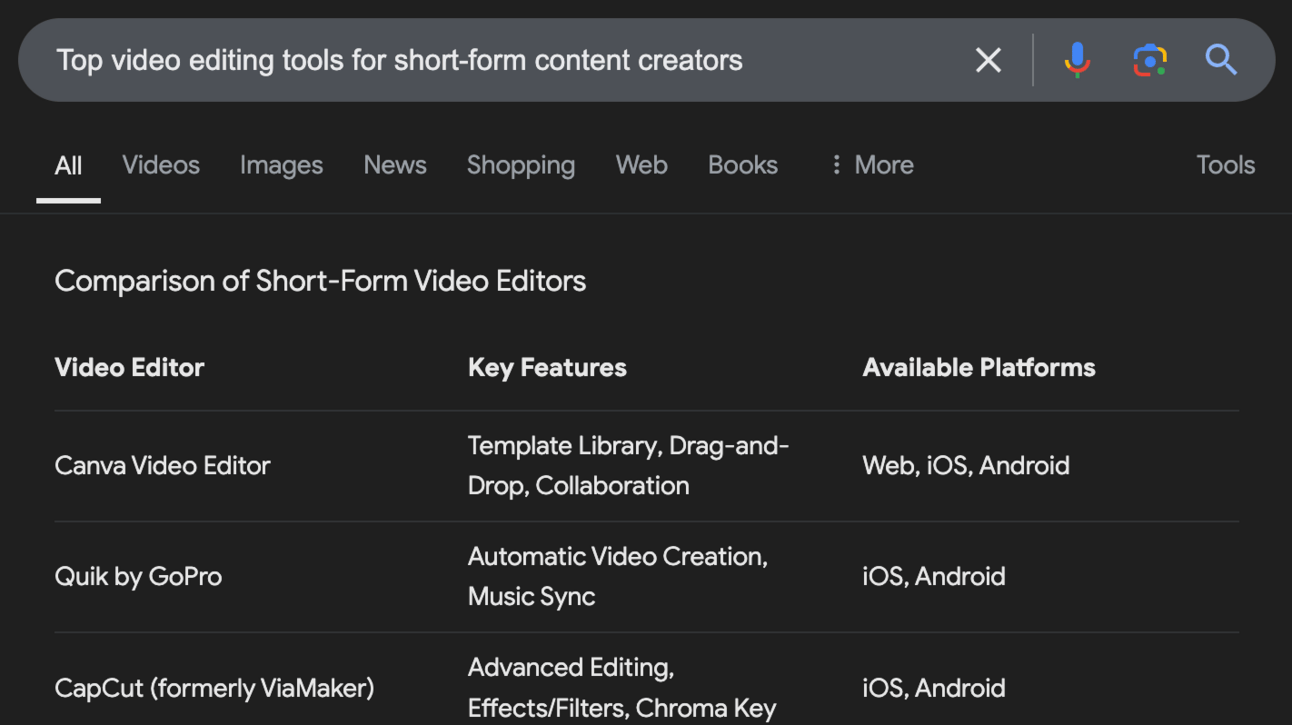Submit search with magnifying glass icon
Viewport: 1292px width, 725px height.
tap(1221, 60)
